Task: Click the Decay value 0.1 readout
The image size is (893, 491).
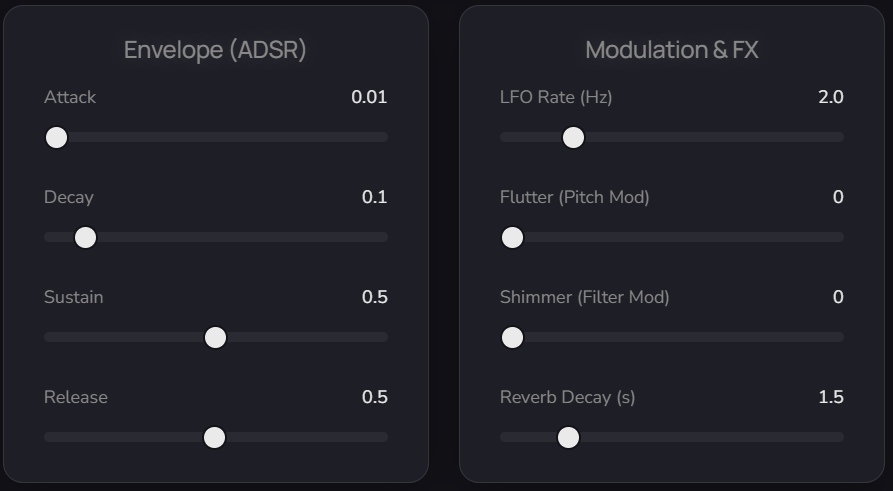Action: pyautogui.click(x=374, y=197)
